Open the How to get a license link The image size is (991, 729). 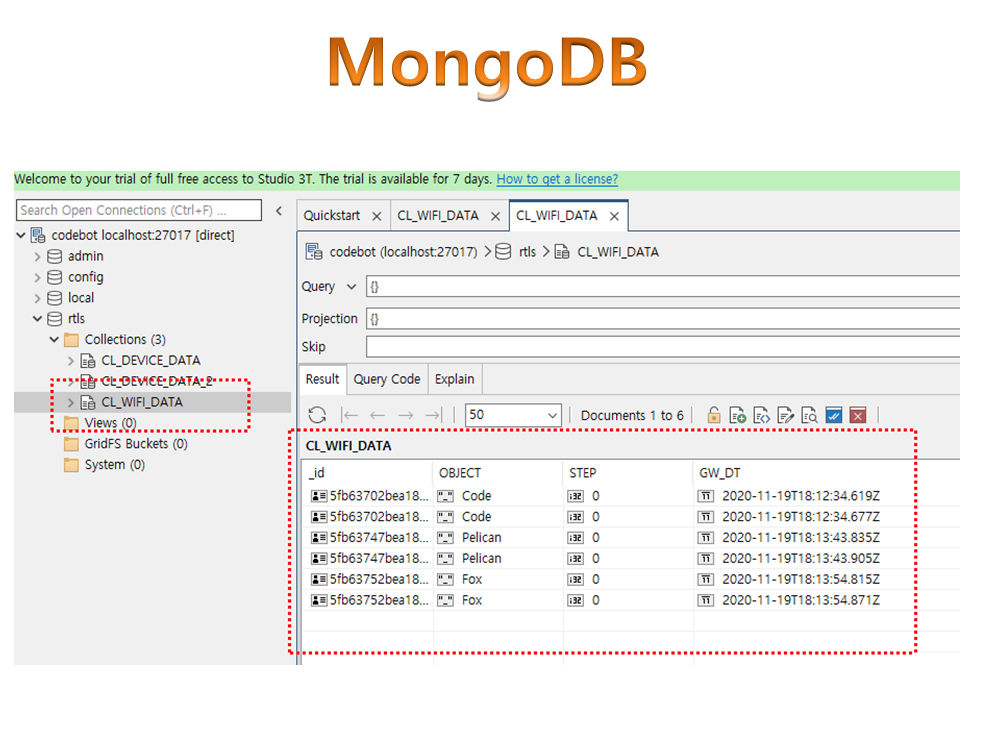557,179
